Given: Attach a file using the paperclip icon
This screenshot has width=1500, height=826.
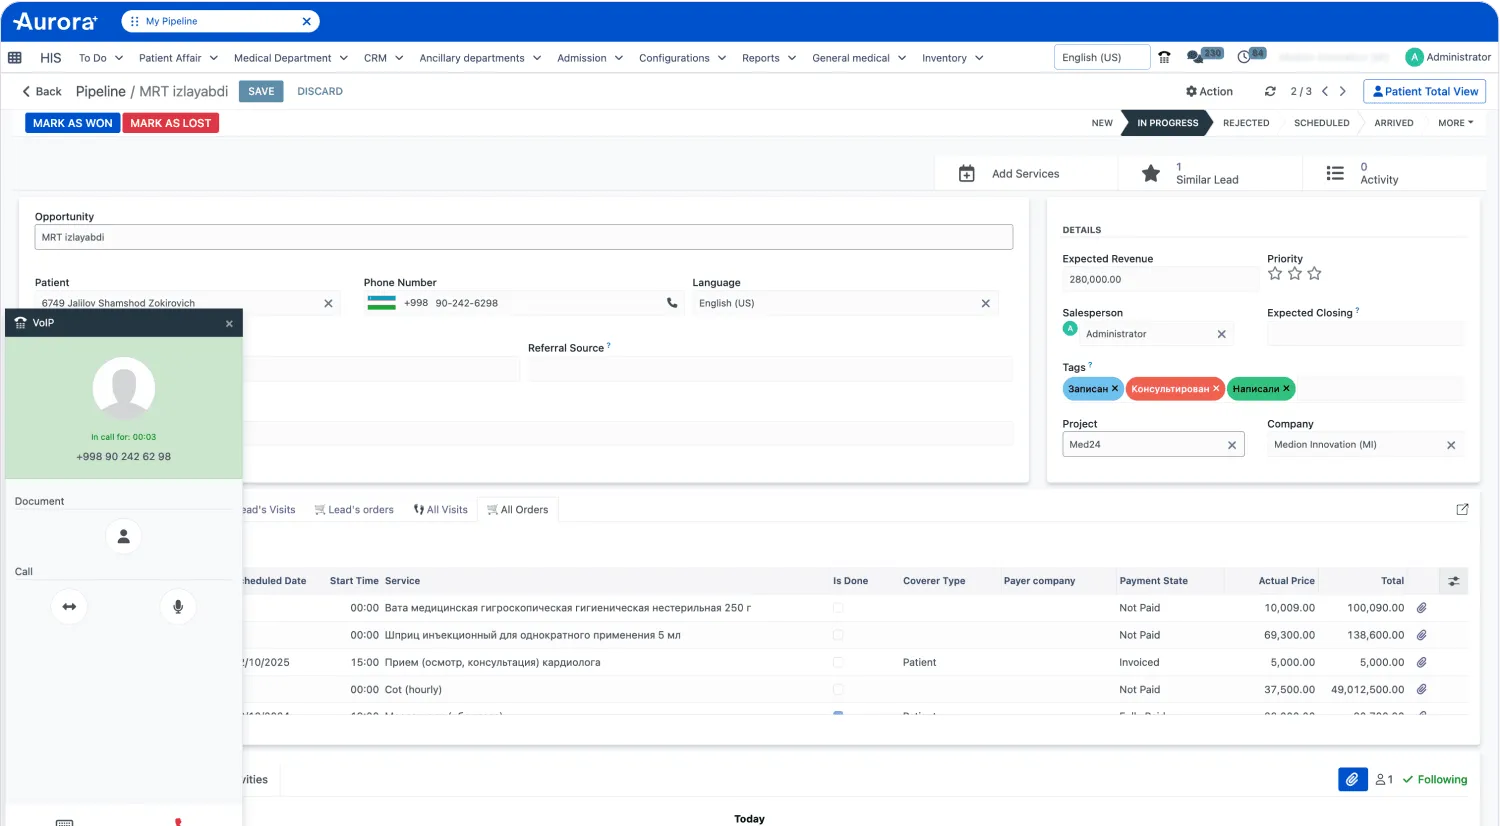Looking at the screenshot, I should [1352, 779].
